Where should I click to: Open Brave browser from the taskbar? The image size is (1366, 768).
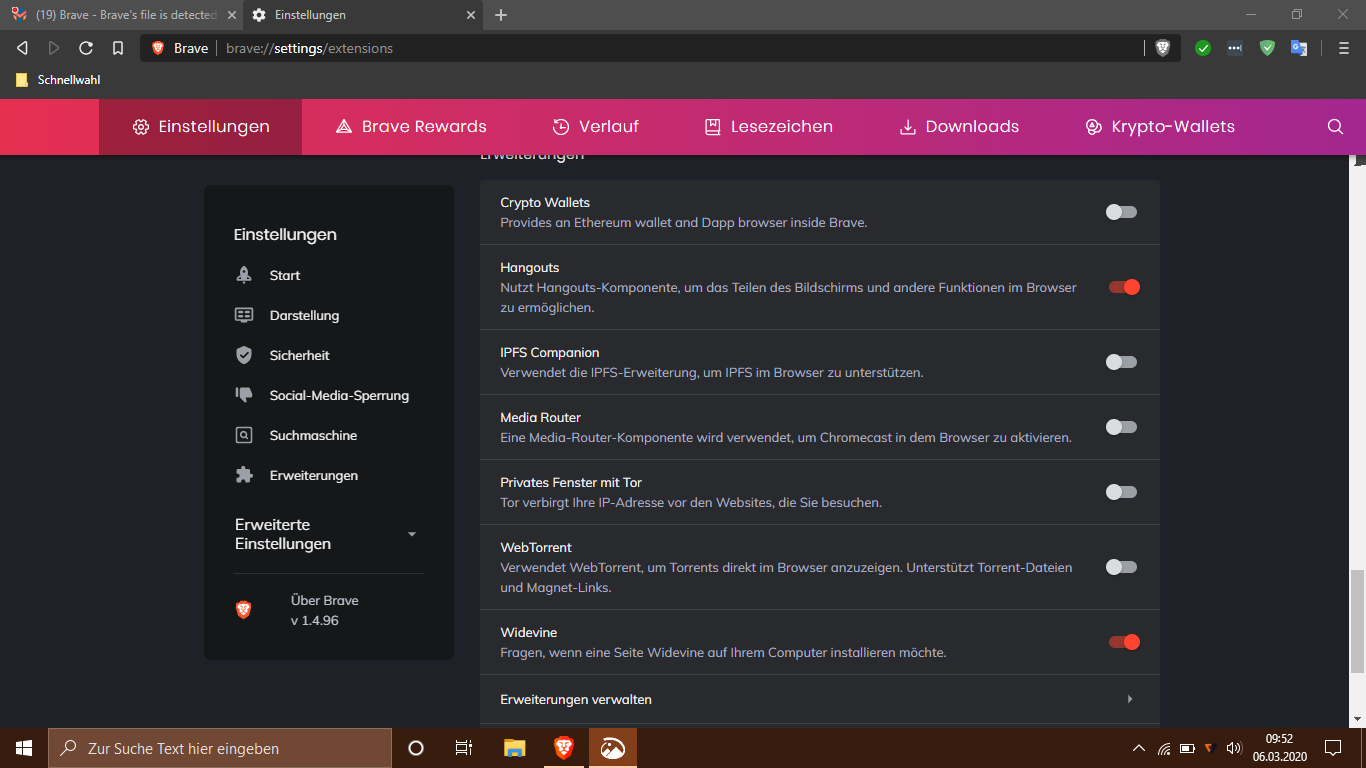(x=564, y=747)
